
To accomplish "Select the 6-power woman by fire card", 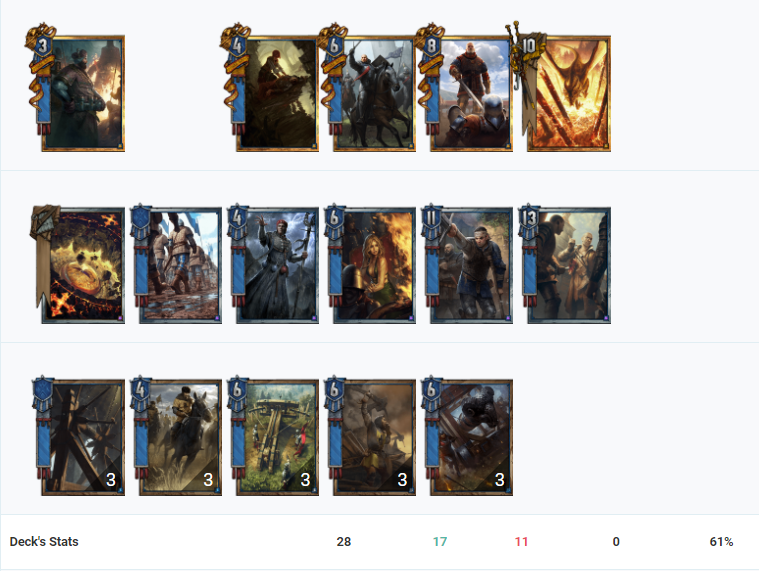I will pos(371,264).
